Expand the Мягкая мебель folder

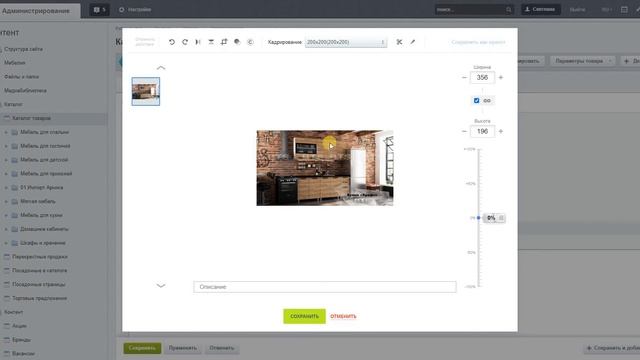tap(6, 202)
